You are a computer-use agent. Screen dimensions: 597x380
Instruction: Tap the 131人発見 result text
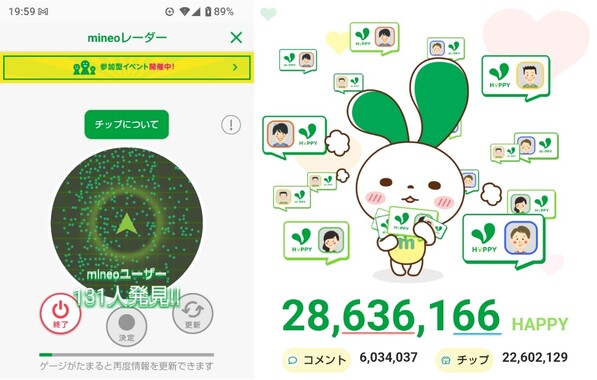tap(126, 297)
